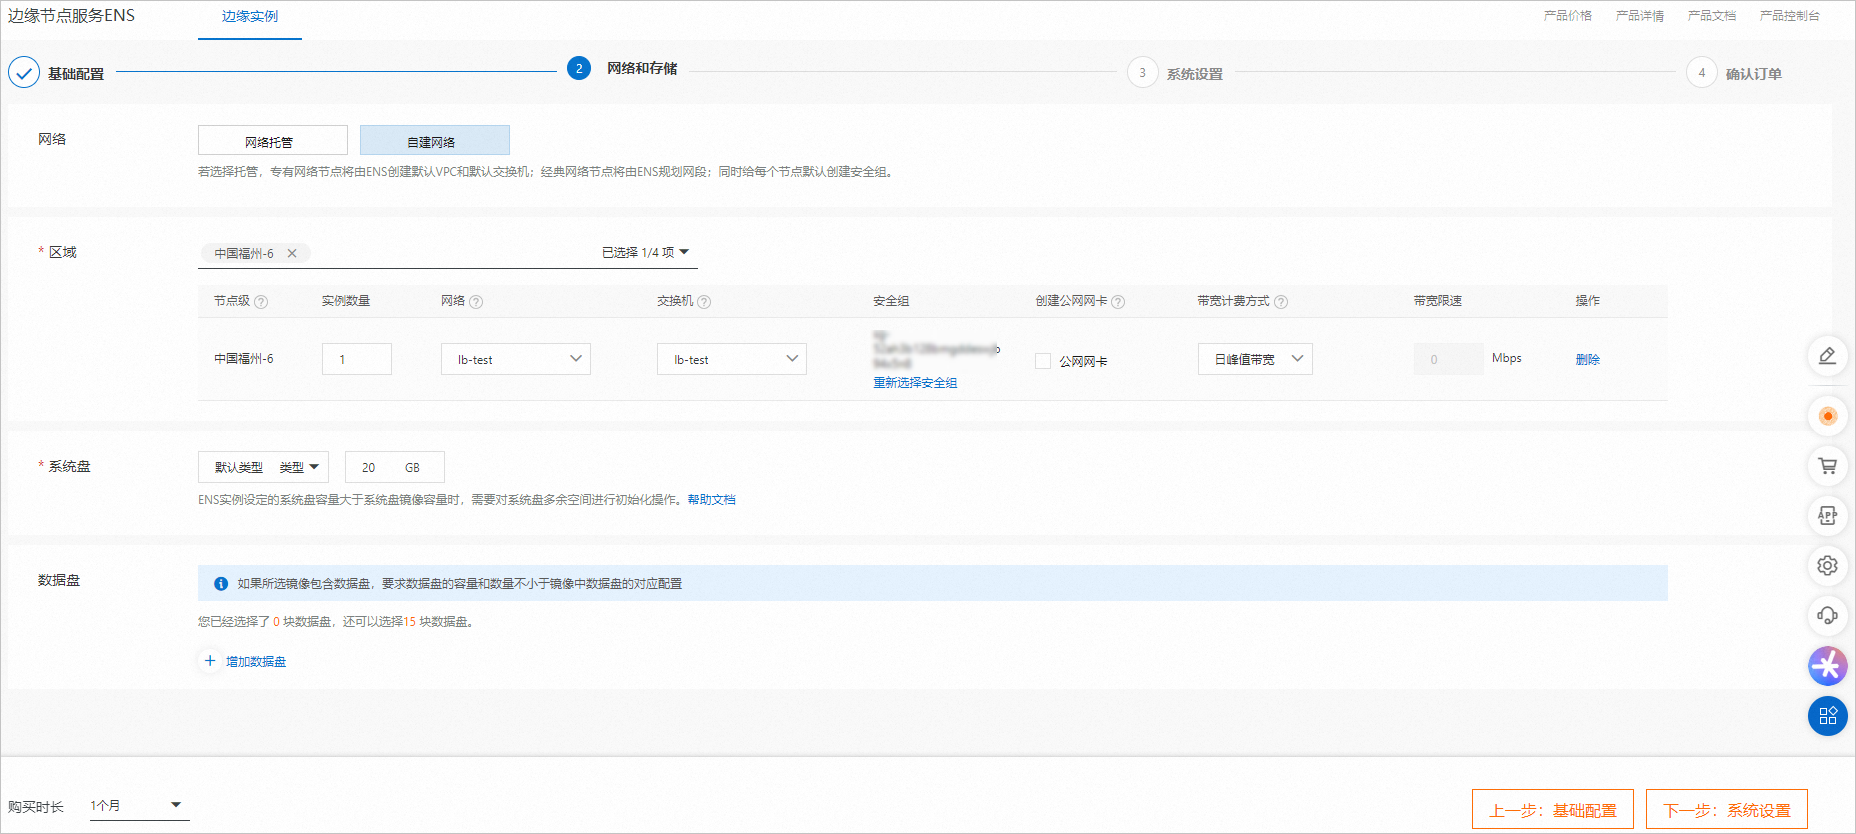Click the edit pencil sidebar icon
The image size is (1856, 834).
1827,356
